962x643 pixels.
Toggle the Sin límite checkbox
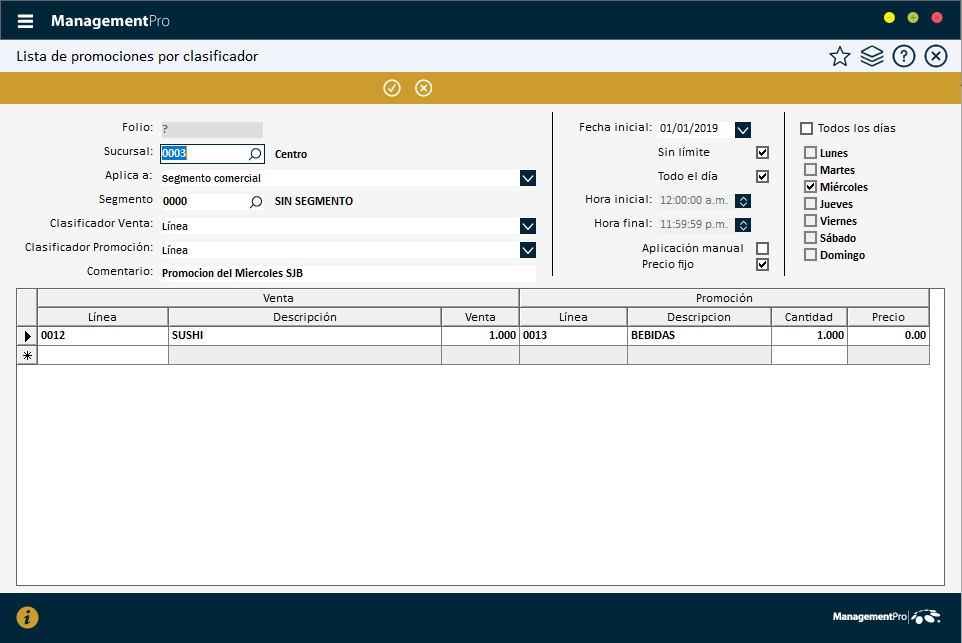coord(763,153)
